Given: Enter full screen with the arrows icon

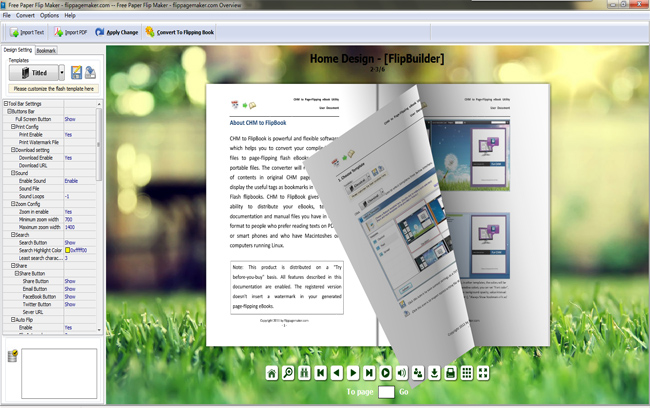Looking at the screenshot, I should 483,373.
